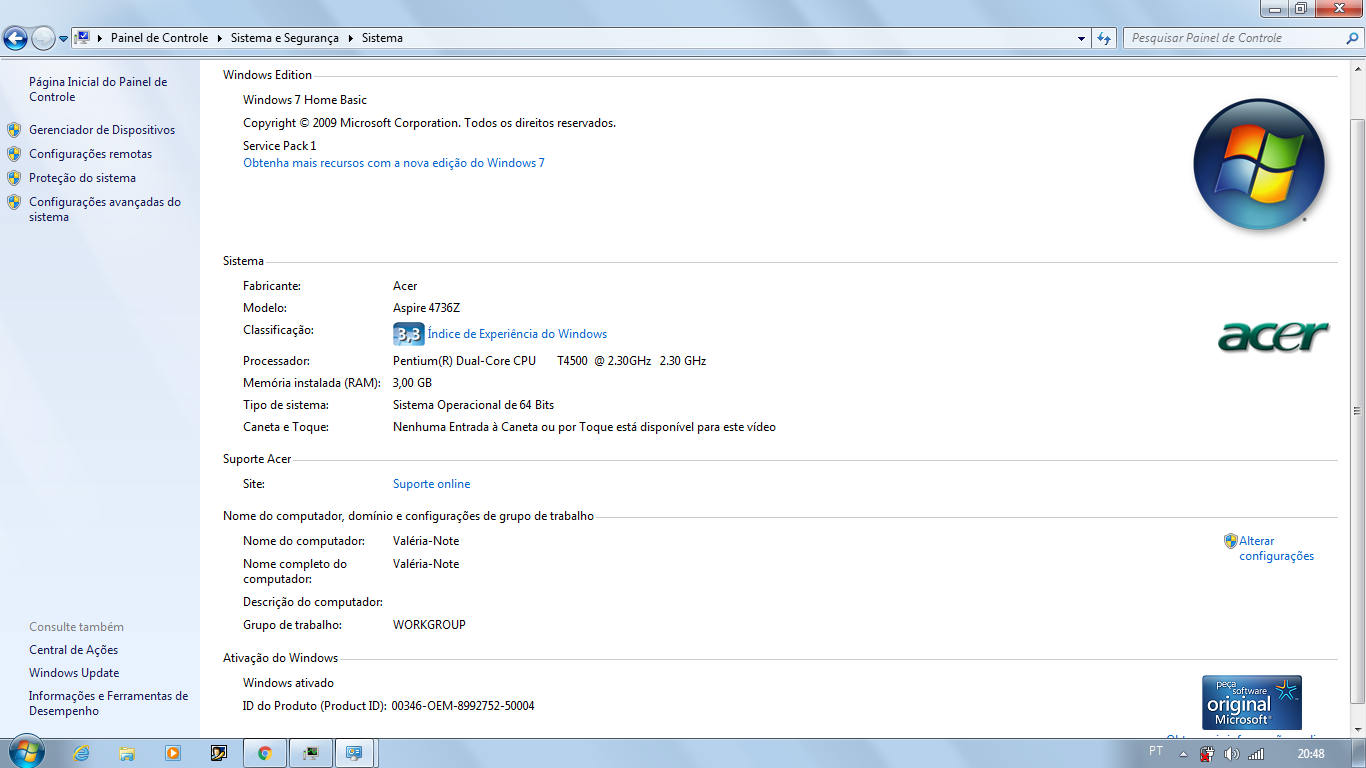This screenshot has width=1366, height=768.
Task: Click the Forward navigation arrow button
Action: (43, 39)
